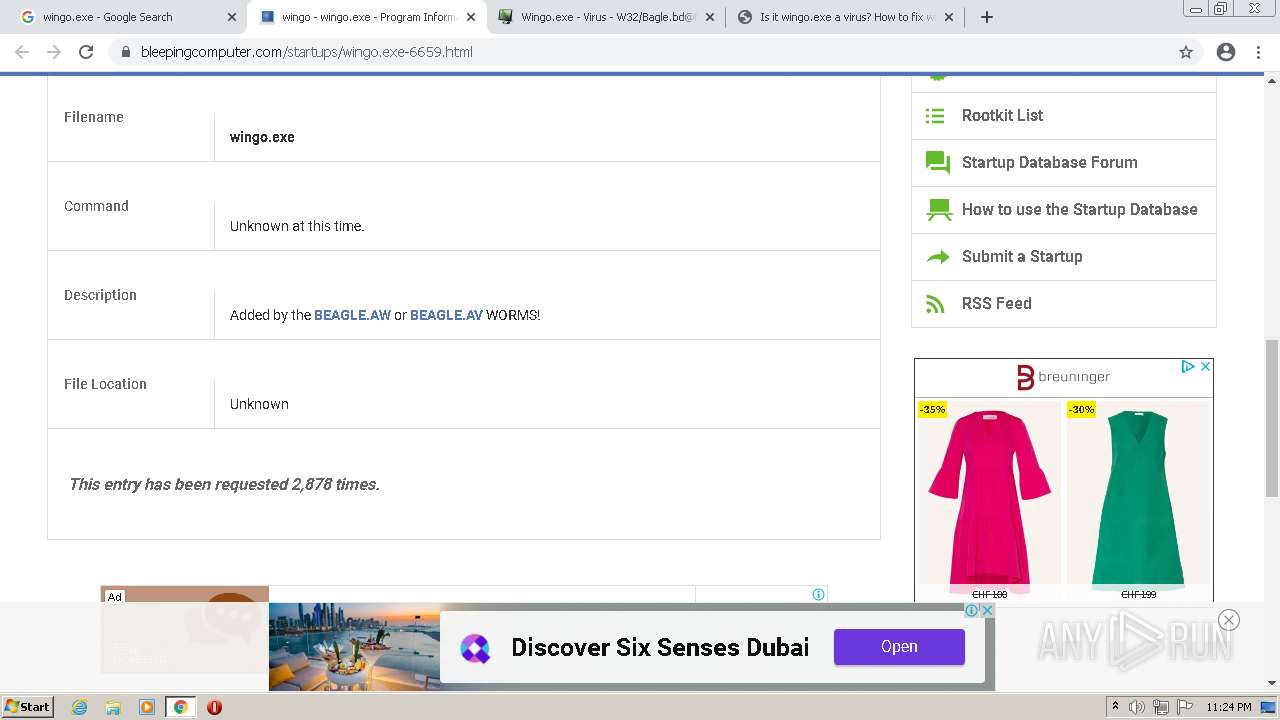
Task: Click the volume speaker tray icon
Action: tap(1137, 707)
